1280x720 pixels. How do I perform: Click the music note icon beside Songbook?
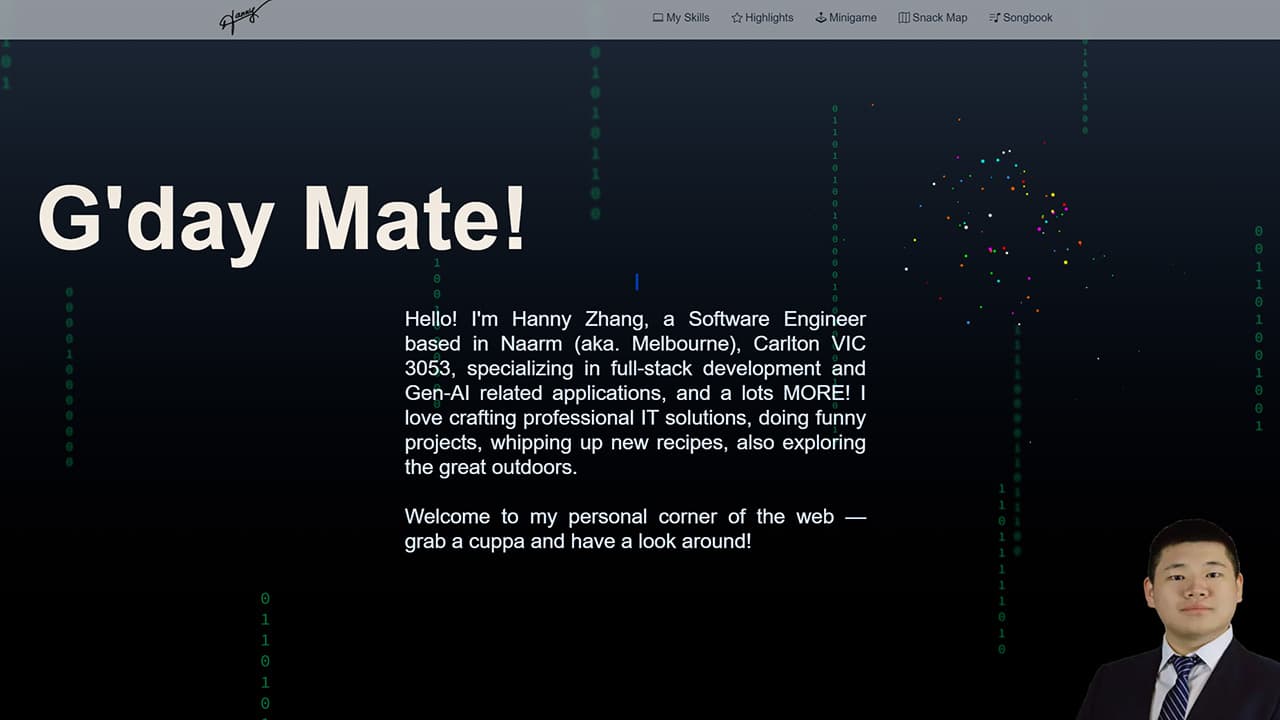(x=995, y=18)
